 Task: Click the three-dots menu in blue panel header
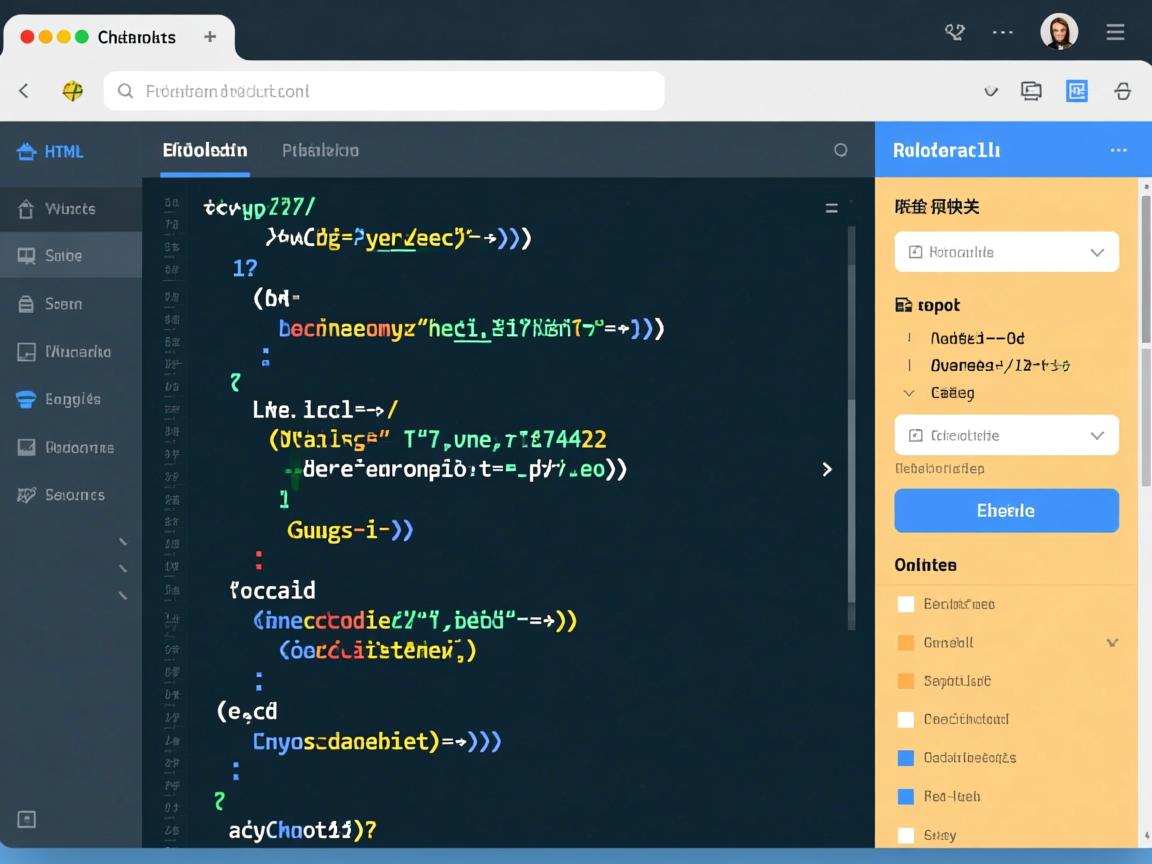click(x=1118, y=150)
